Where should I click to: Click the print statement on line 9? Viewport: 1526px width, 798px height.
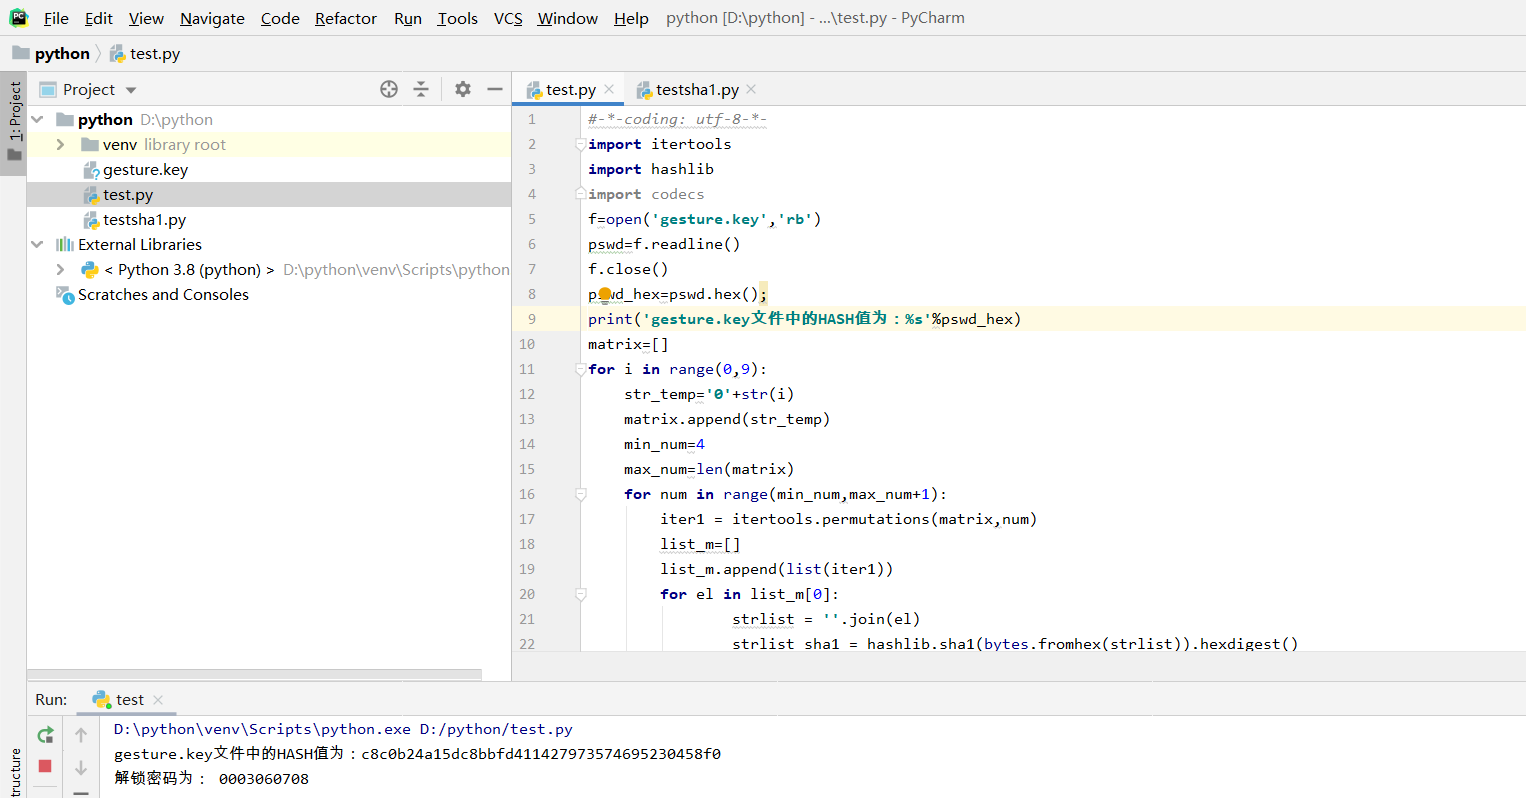(x=804, y=319)
